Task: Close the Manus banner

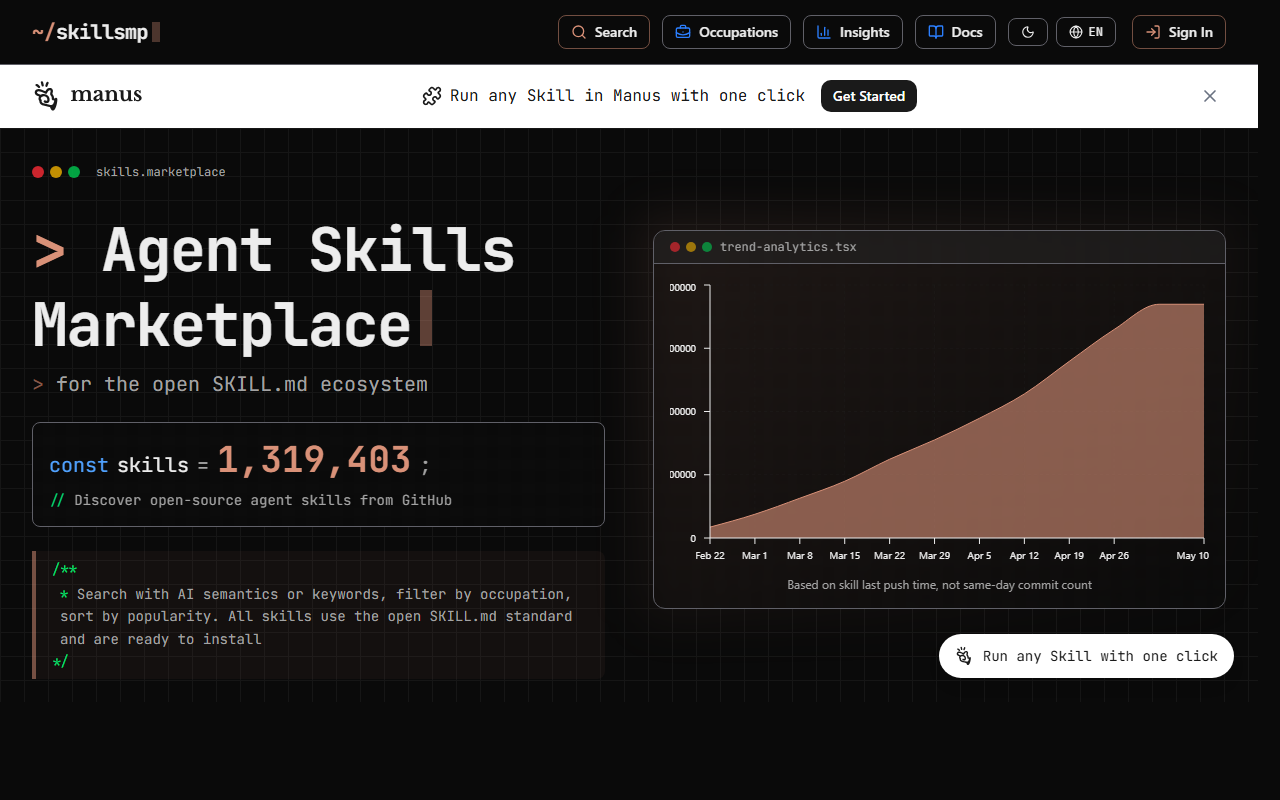Action: pyautogui.click(x=1210, y=96)
